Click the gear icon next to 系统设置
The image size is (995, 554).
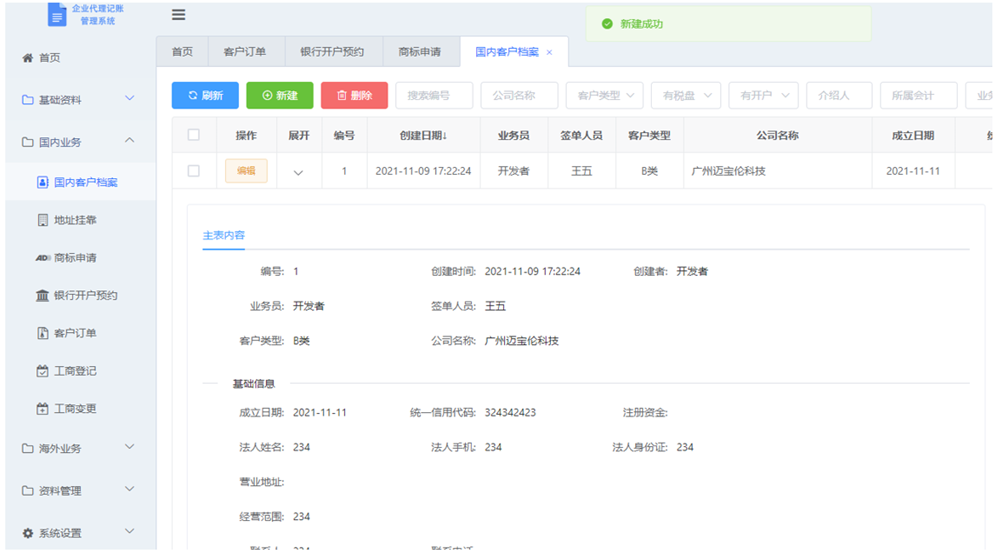tap(27, 533)
